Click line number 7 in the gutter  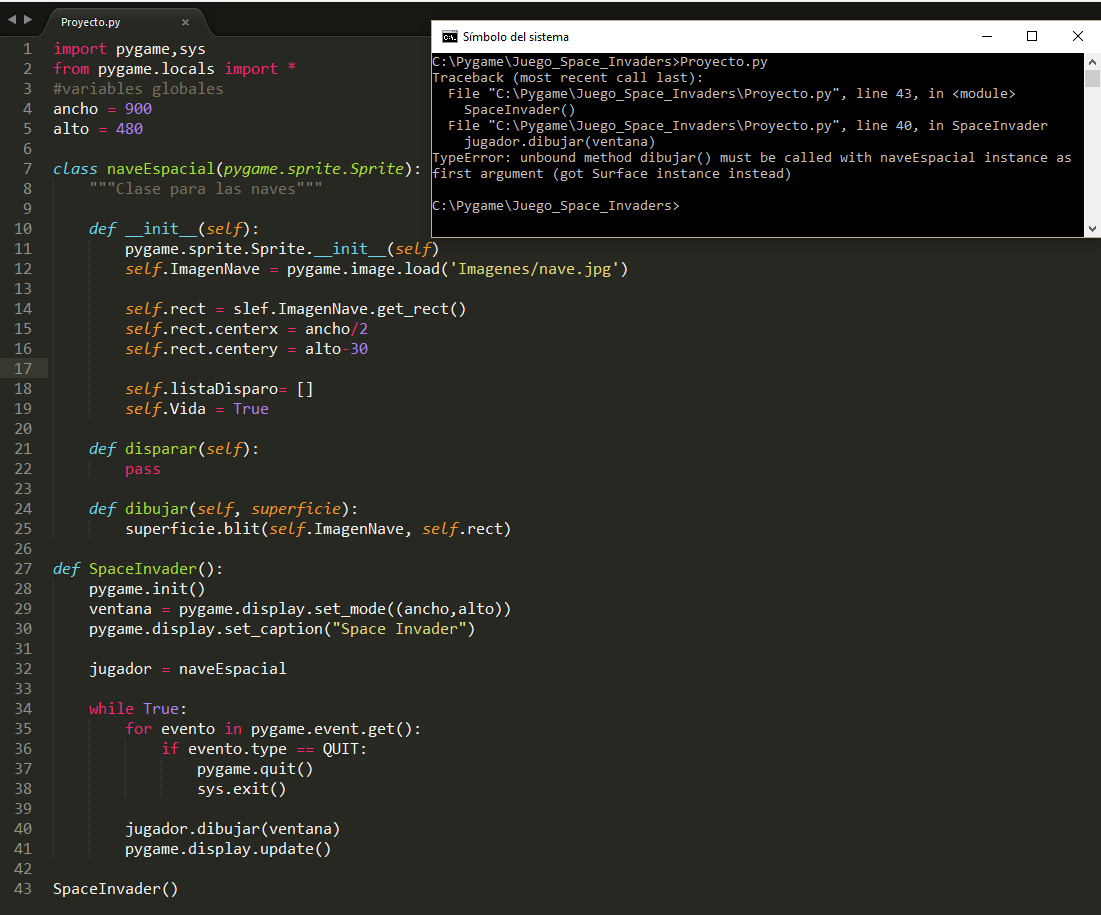pos(27,169)
